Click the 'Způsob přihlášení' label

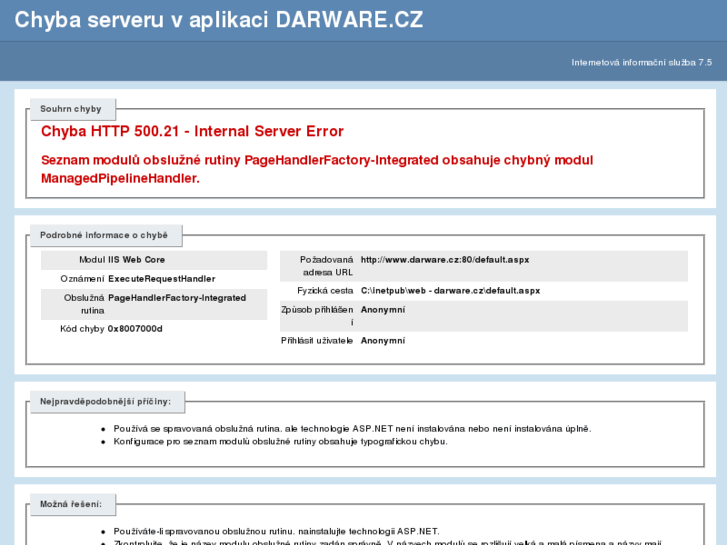[317, 316]
